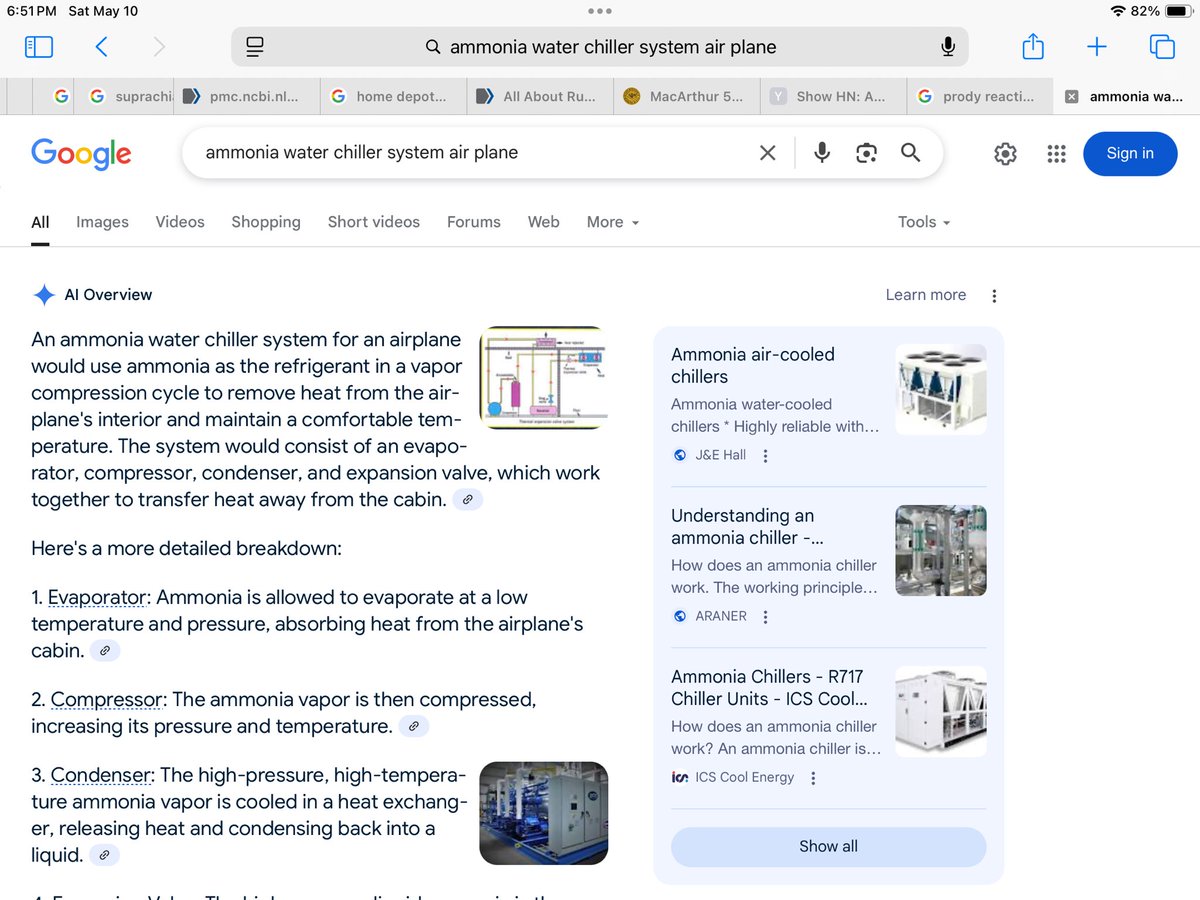Switch to Images results
This screenshot has width=1200, height=900.
pyautogui.click(x=102, y=222)
